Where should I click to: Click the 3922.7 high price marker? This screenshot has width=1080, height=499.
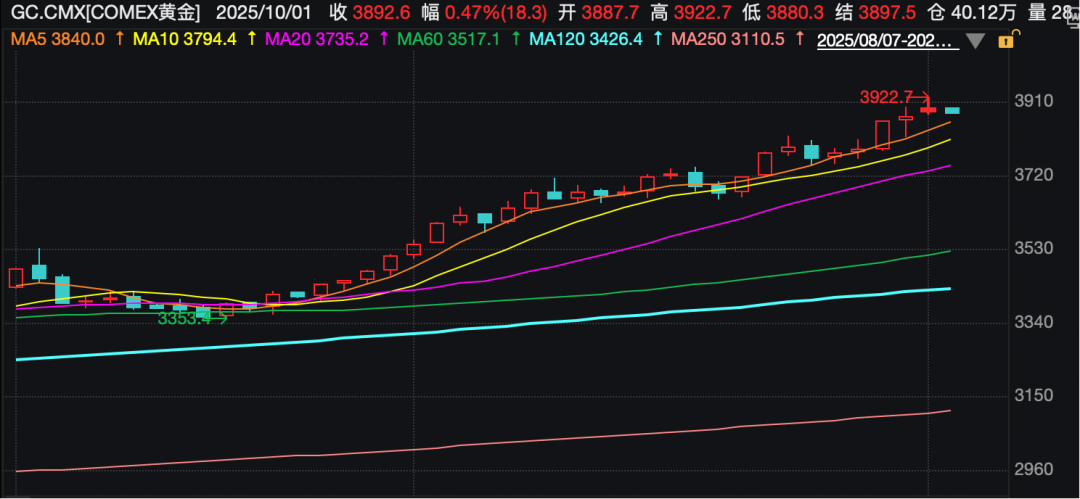(x=886, y=97)
